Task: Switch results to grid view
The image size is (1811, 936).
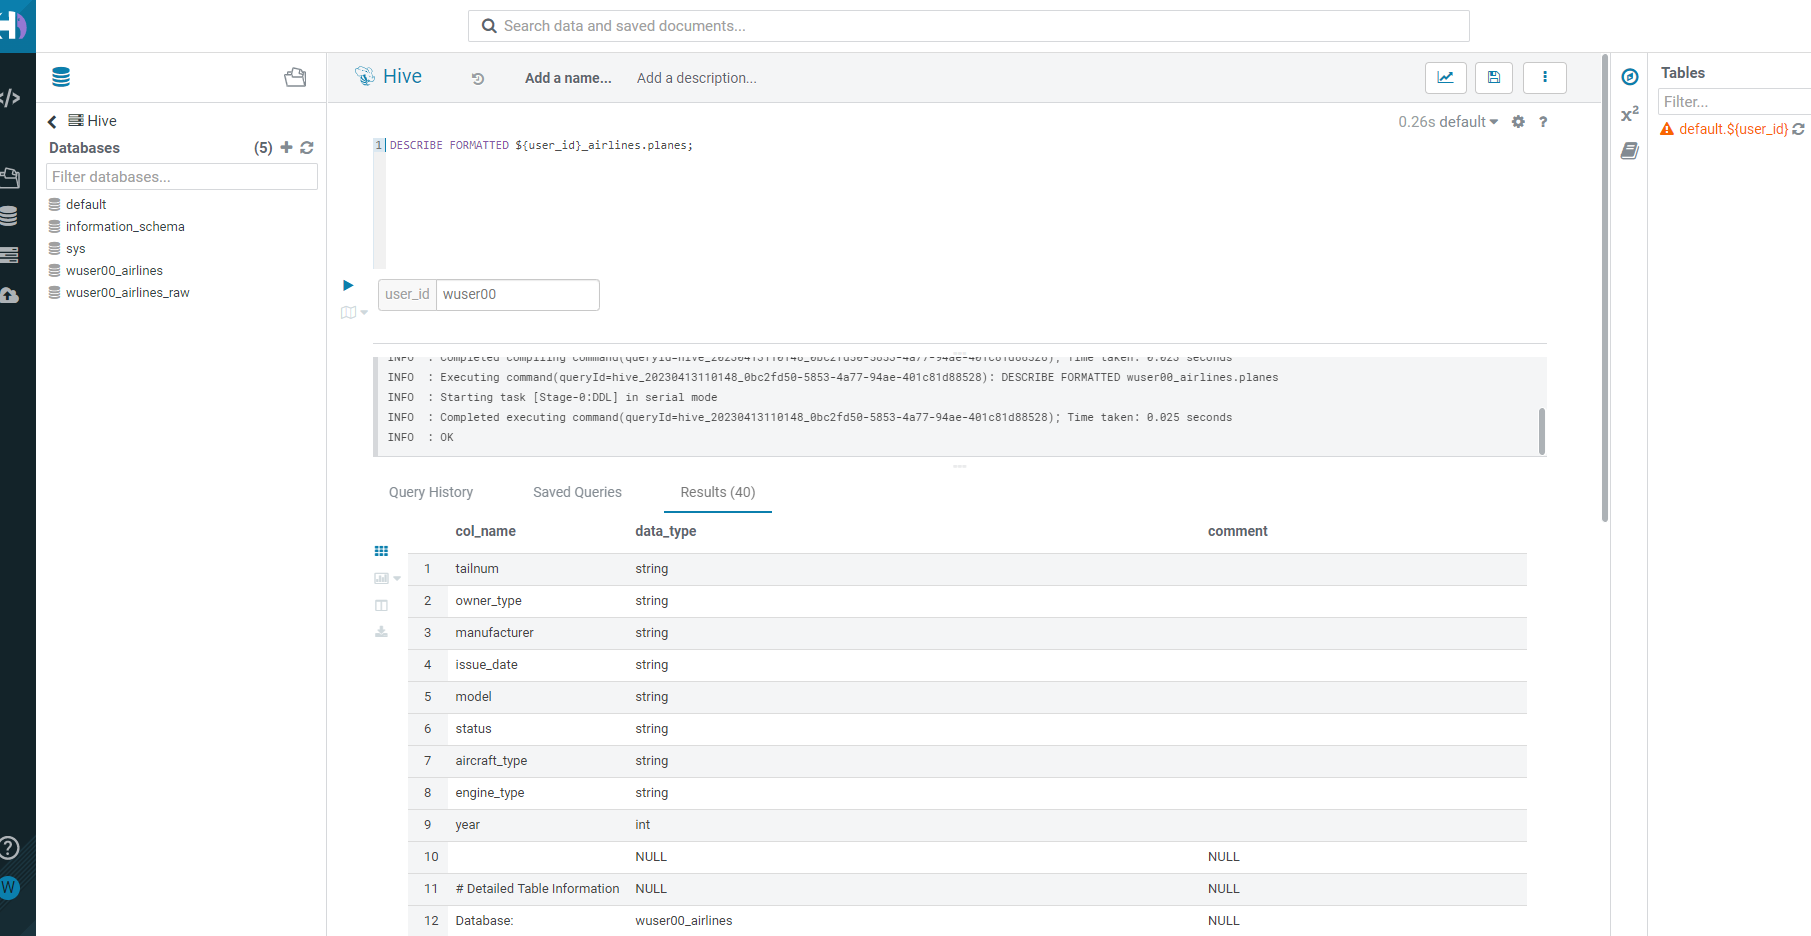Action: click(381, 551)
